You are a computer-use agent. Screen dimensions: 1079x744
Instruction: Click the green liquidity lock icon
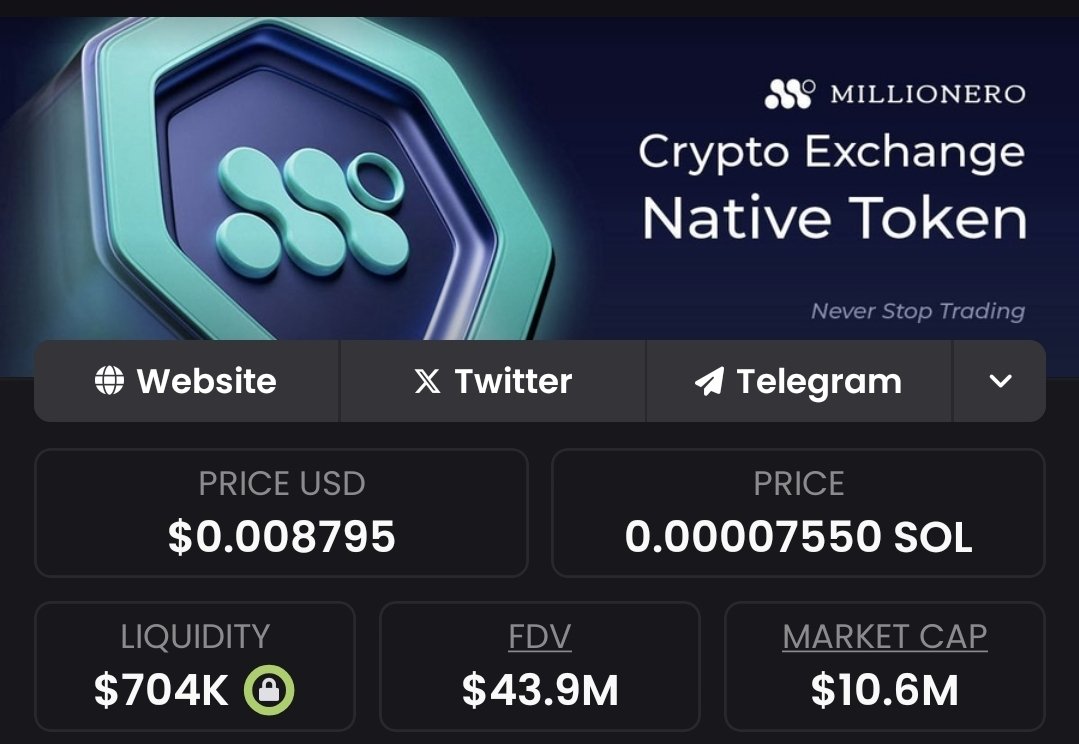pos(270,690)
